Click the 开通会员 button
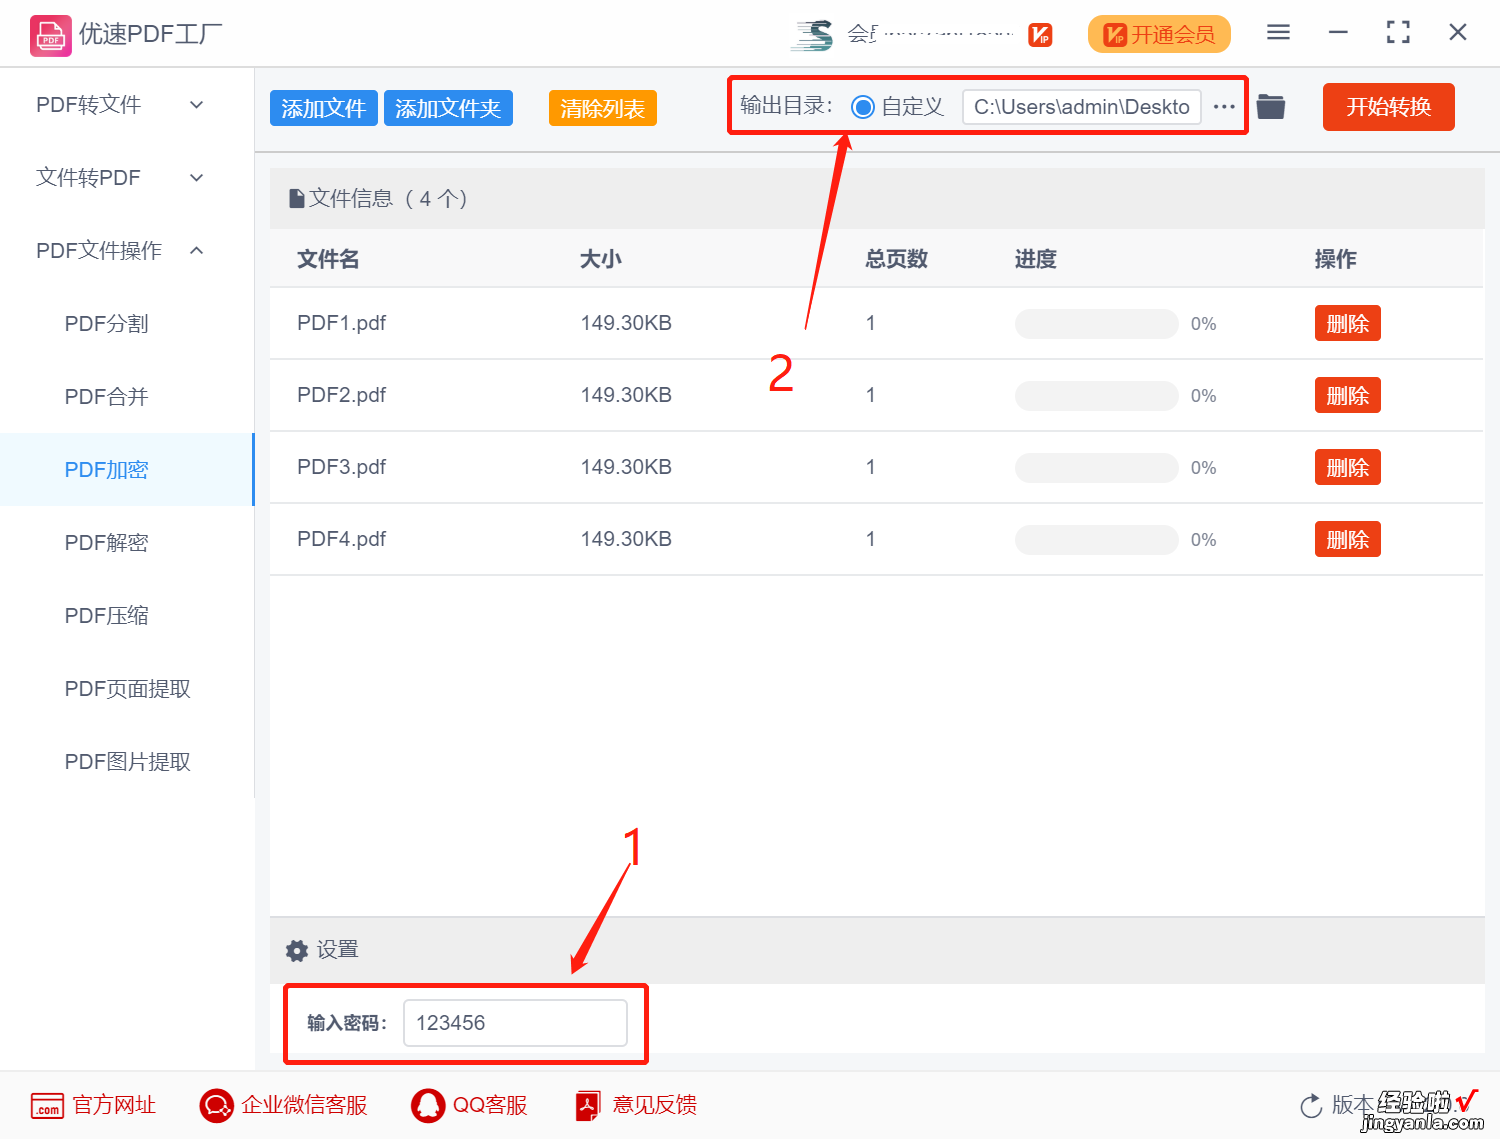 click(1159, 35)
